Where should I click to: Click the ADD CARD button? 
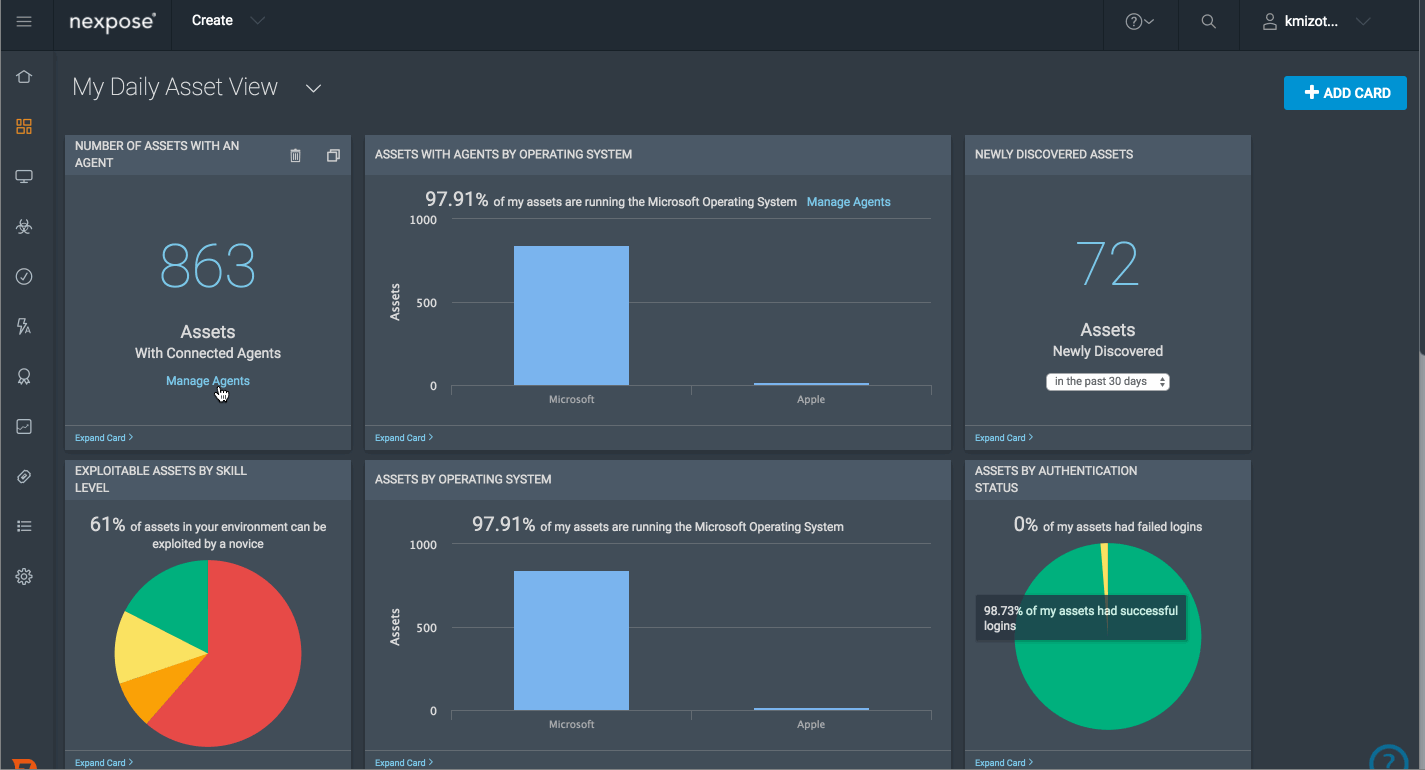(x=1346, y=93)
